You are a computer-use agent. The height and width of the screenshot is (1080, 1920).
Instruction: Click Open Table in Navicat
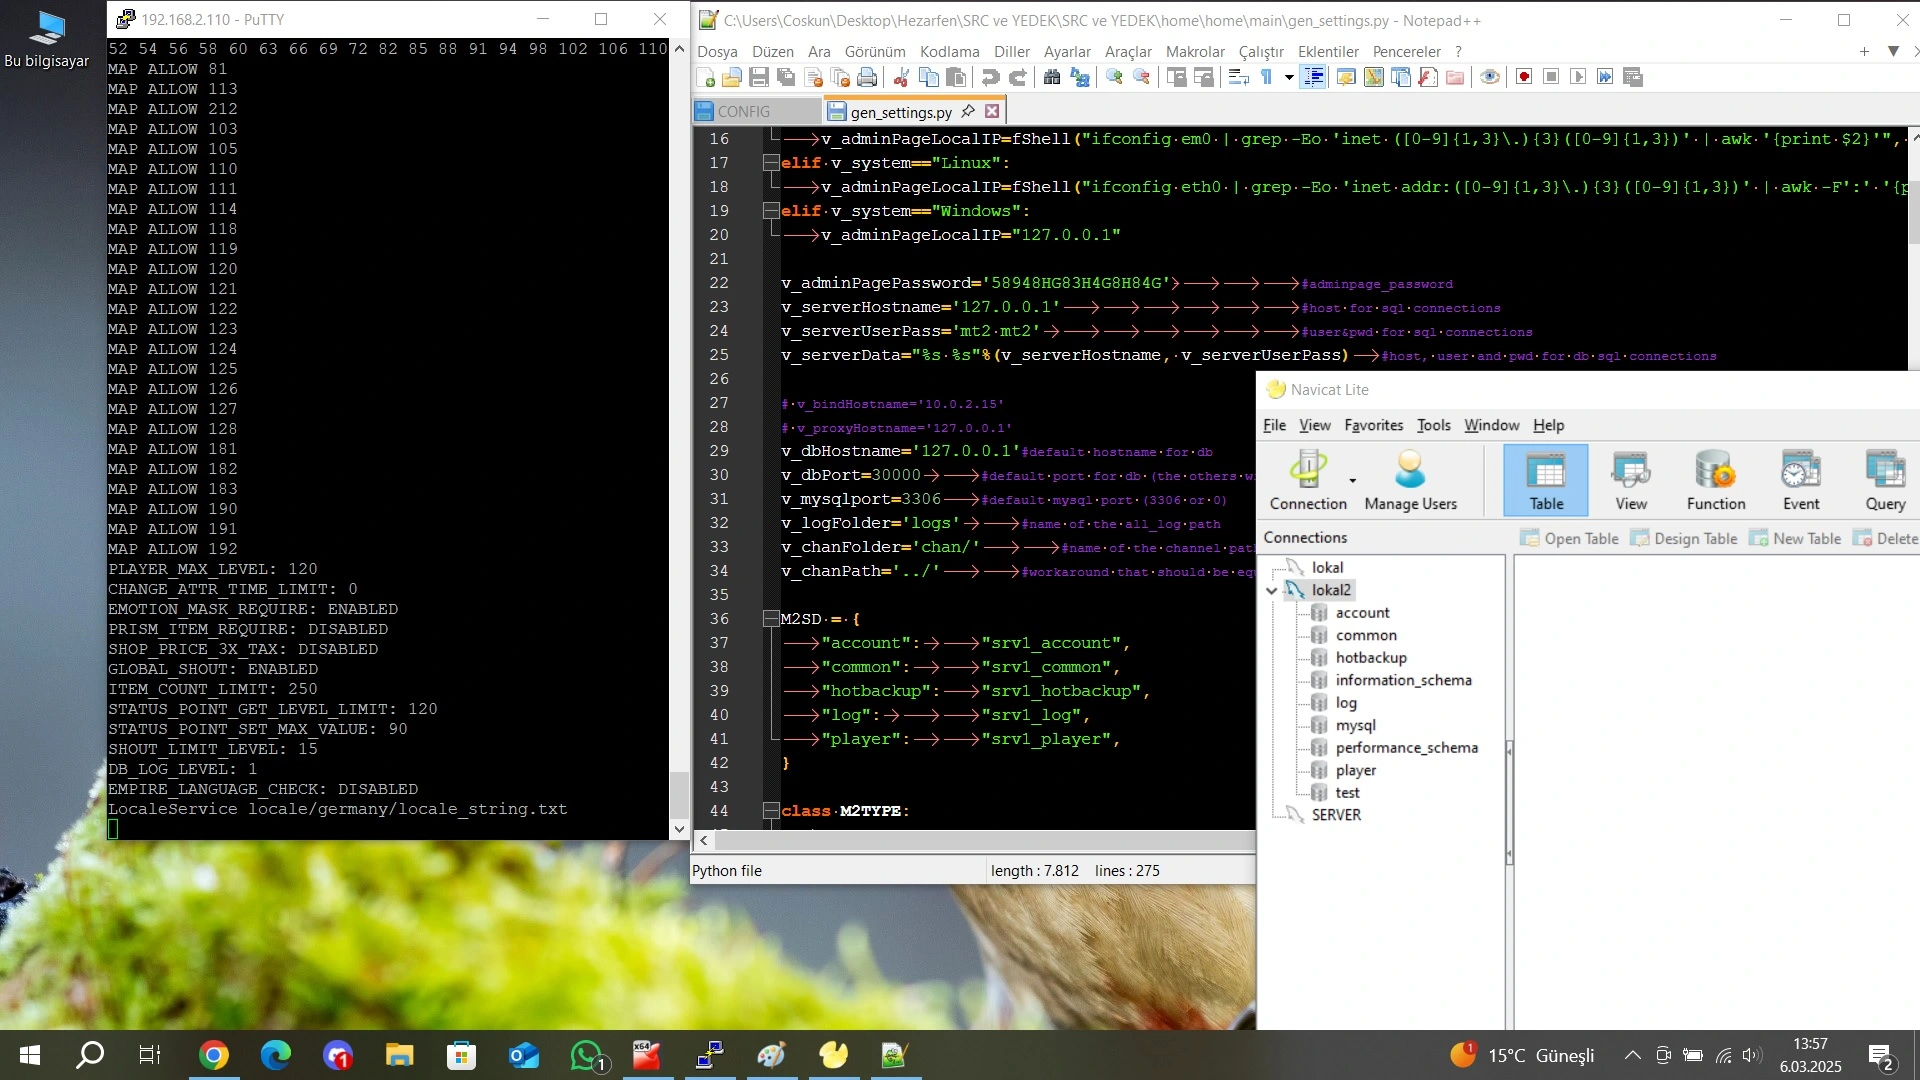[1569, 538]
